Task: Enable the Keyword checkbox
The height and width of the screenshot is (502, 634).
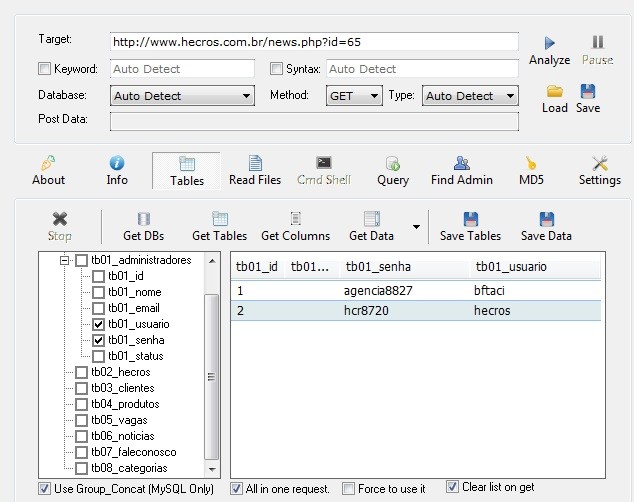Action: [44, 68]
